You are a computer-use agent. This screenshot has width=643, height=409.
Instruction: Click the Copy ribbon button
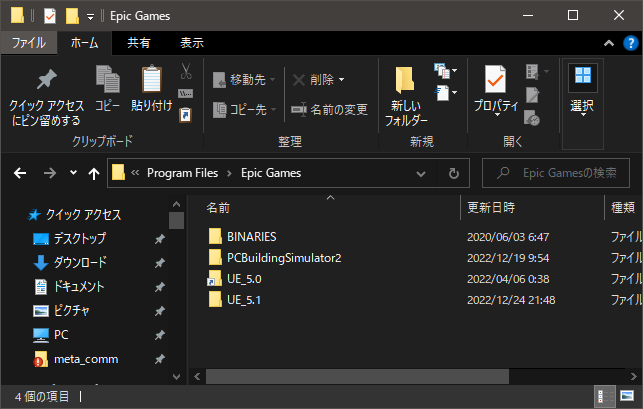(107, 89)
